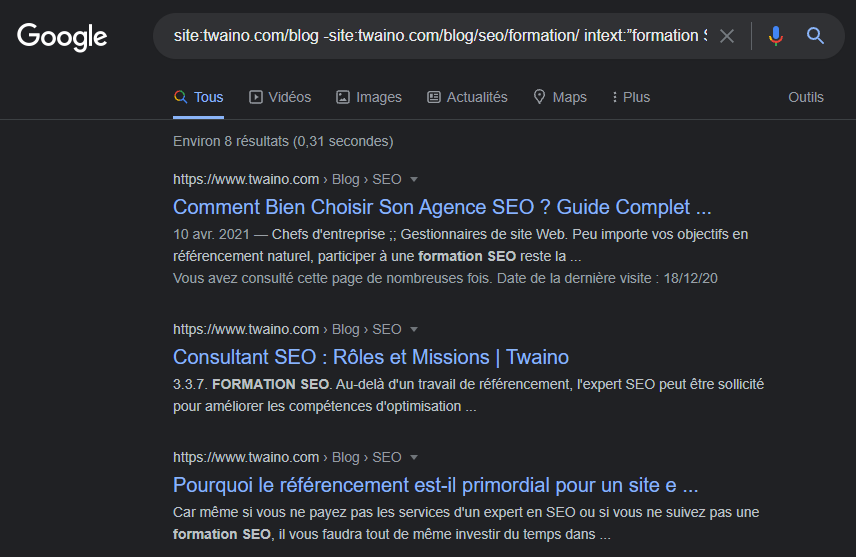Click the Google logo
856x557 pixels.
point(62,37)
